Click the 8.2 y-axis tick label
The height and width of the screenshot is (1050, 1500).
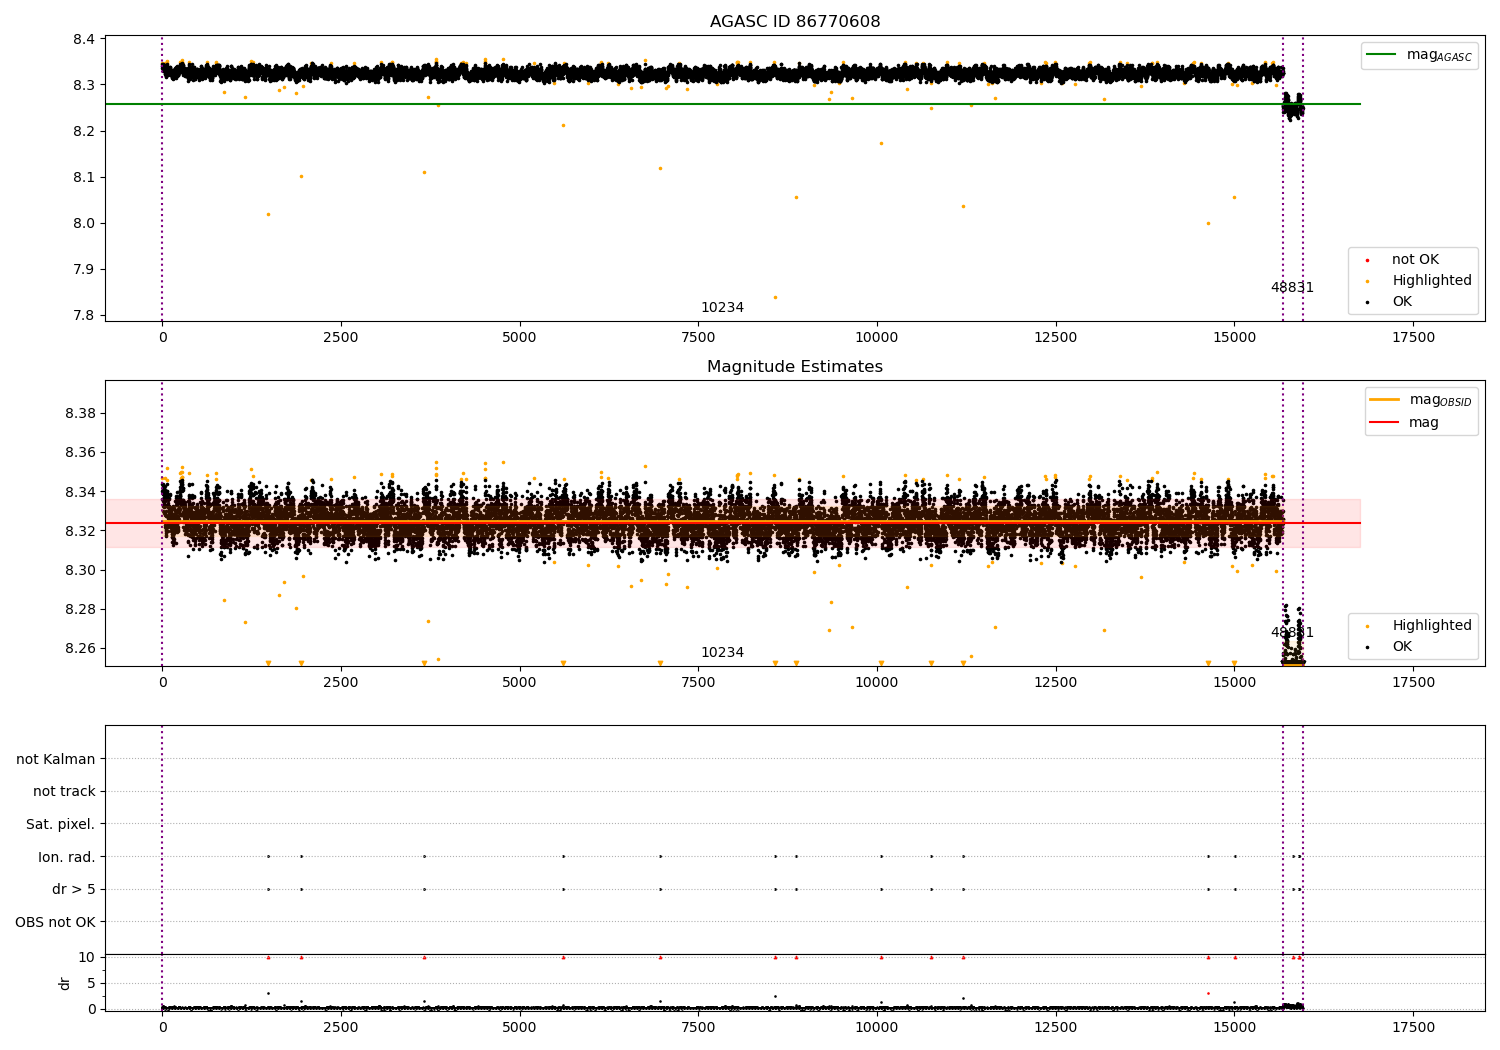click(85, 131)
